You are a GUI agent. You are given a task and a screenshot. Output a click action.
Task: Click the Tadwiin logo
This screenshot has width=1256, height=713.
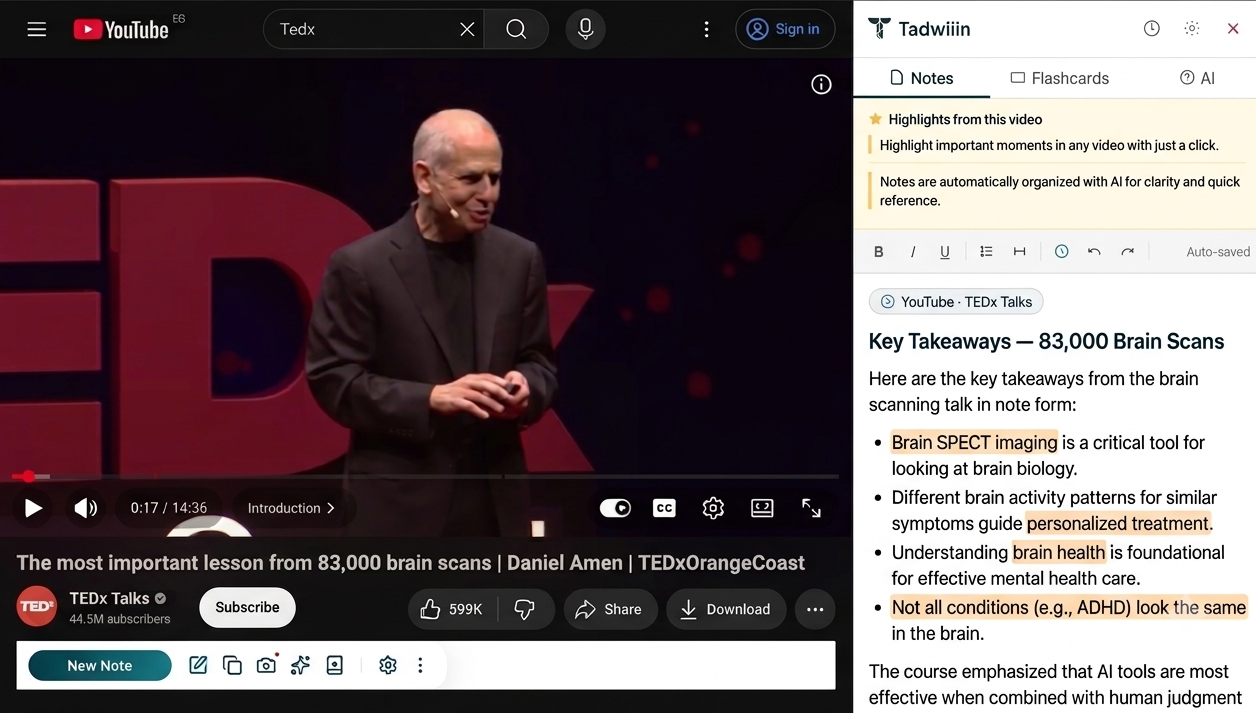coord(919,29)
